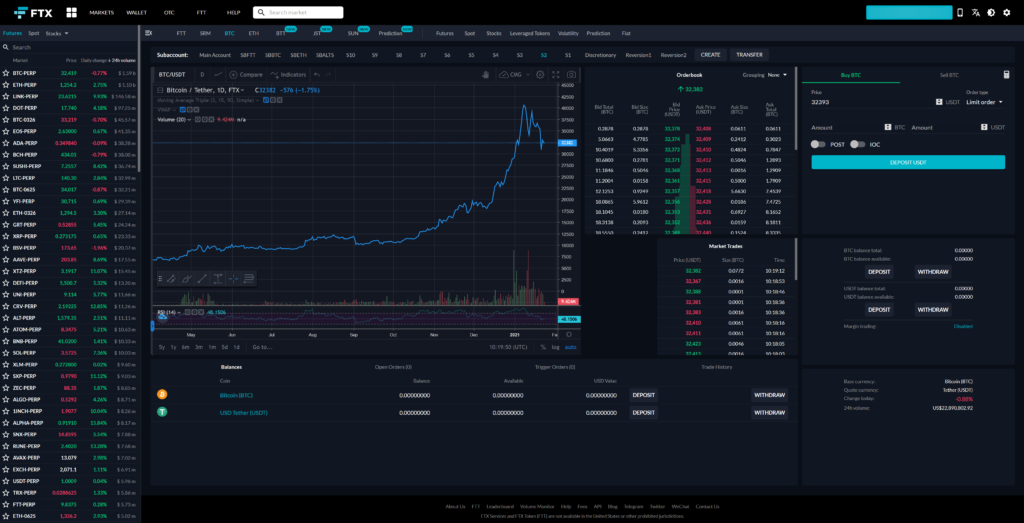Click the orderbook panel scrollbar

[795, 108]
